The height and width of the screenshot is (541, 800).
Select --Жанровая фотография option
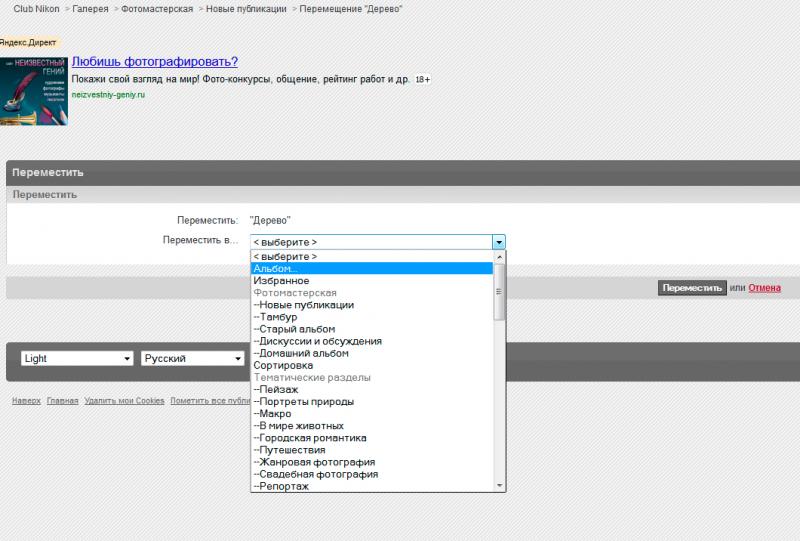(x=372, y=462)
